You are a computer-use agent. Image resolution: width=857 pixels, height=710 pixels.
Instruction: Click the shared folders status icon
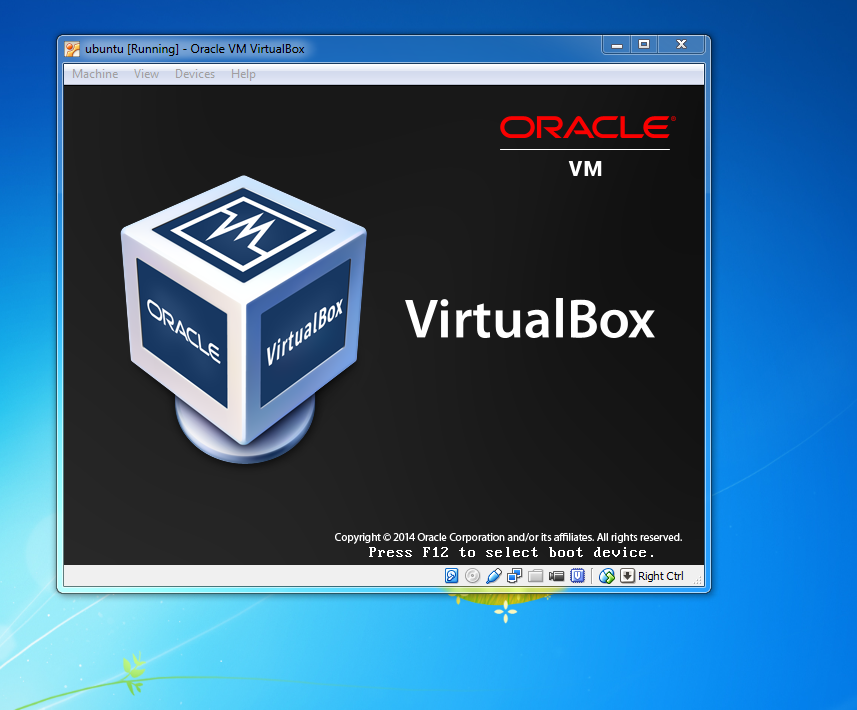tap(535, 576)
